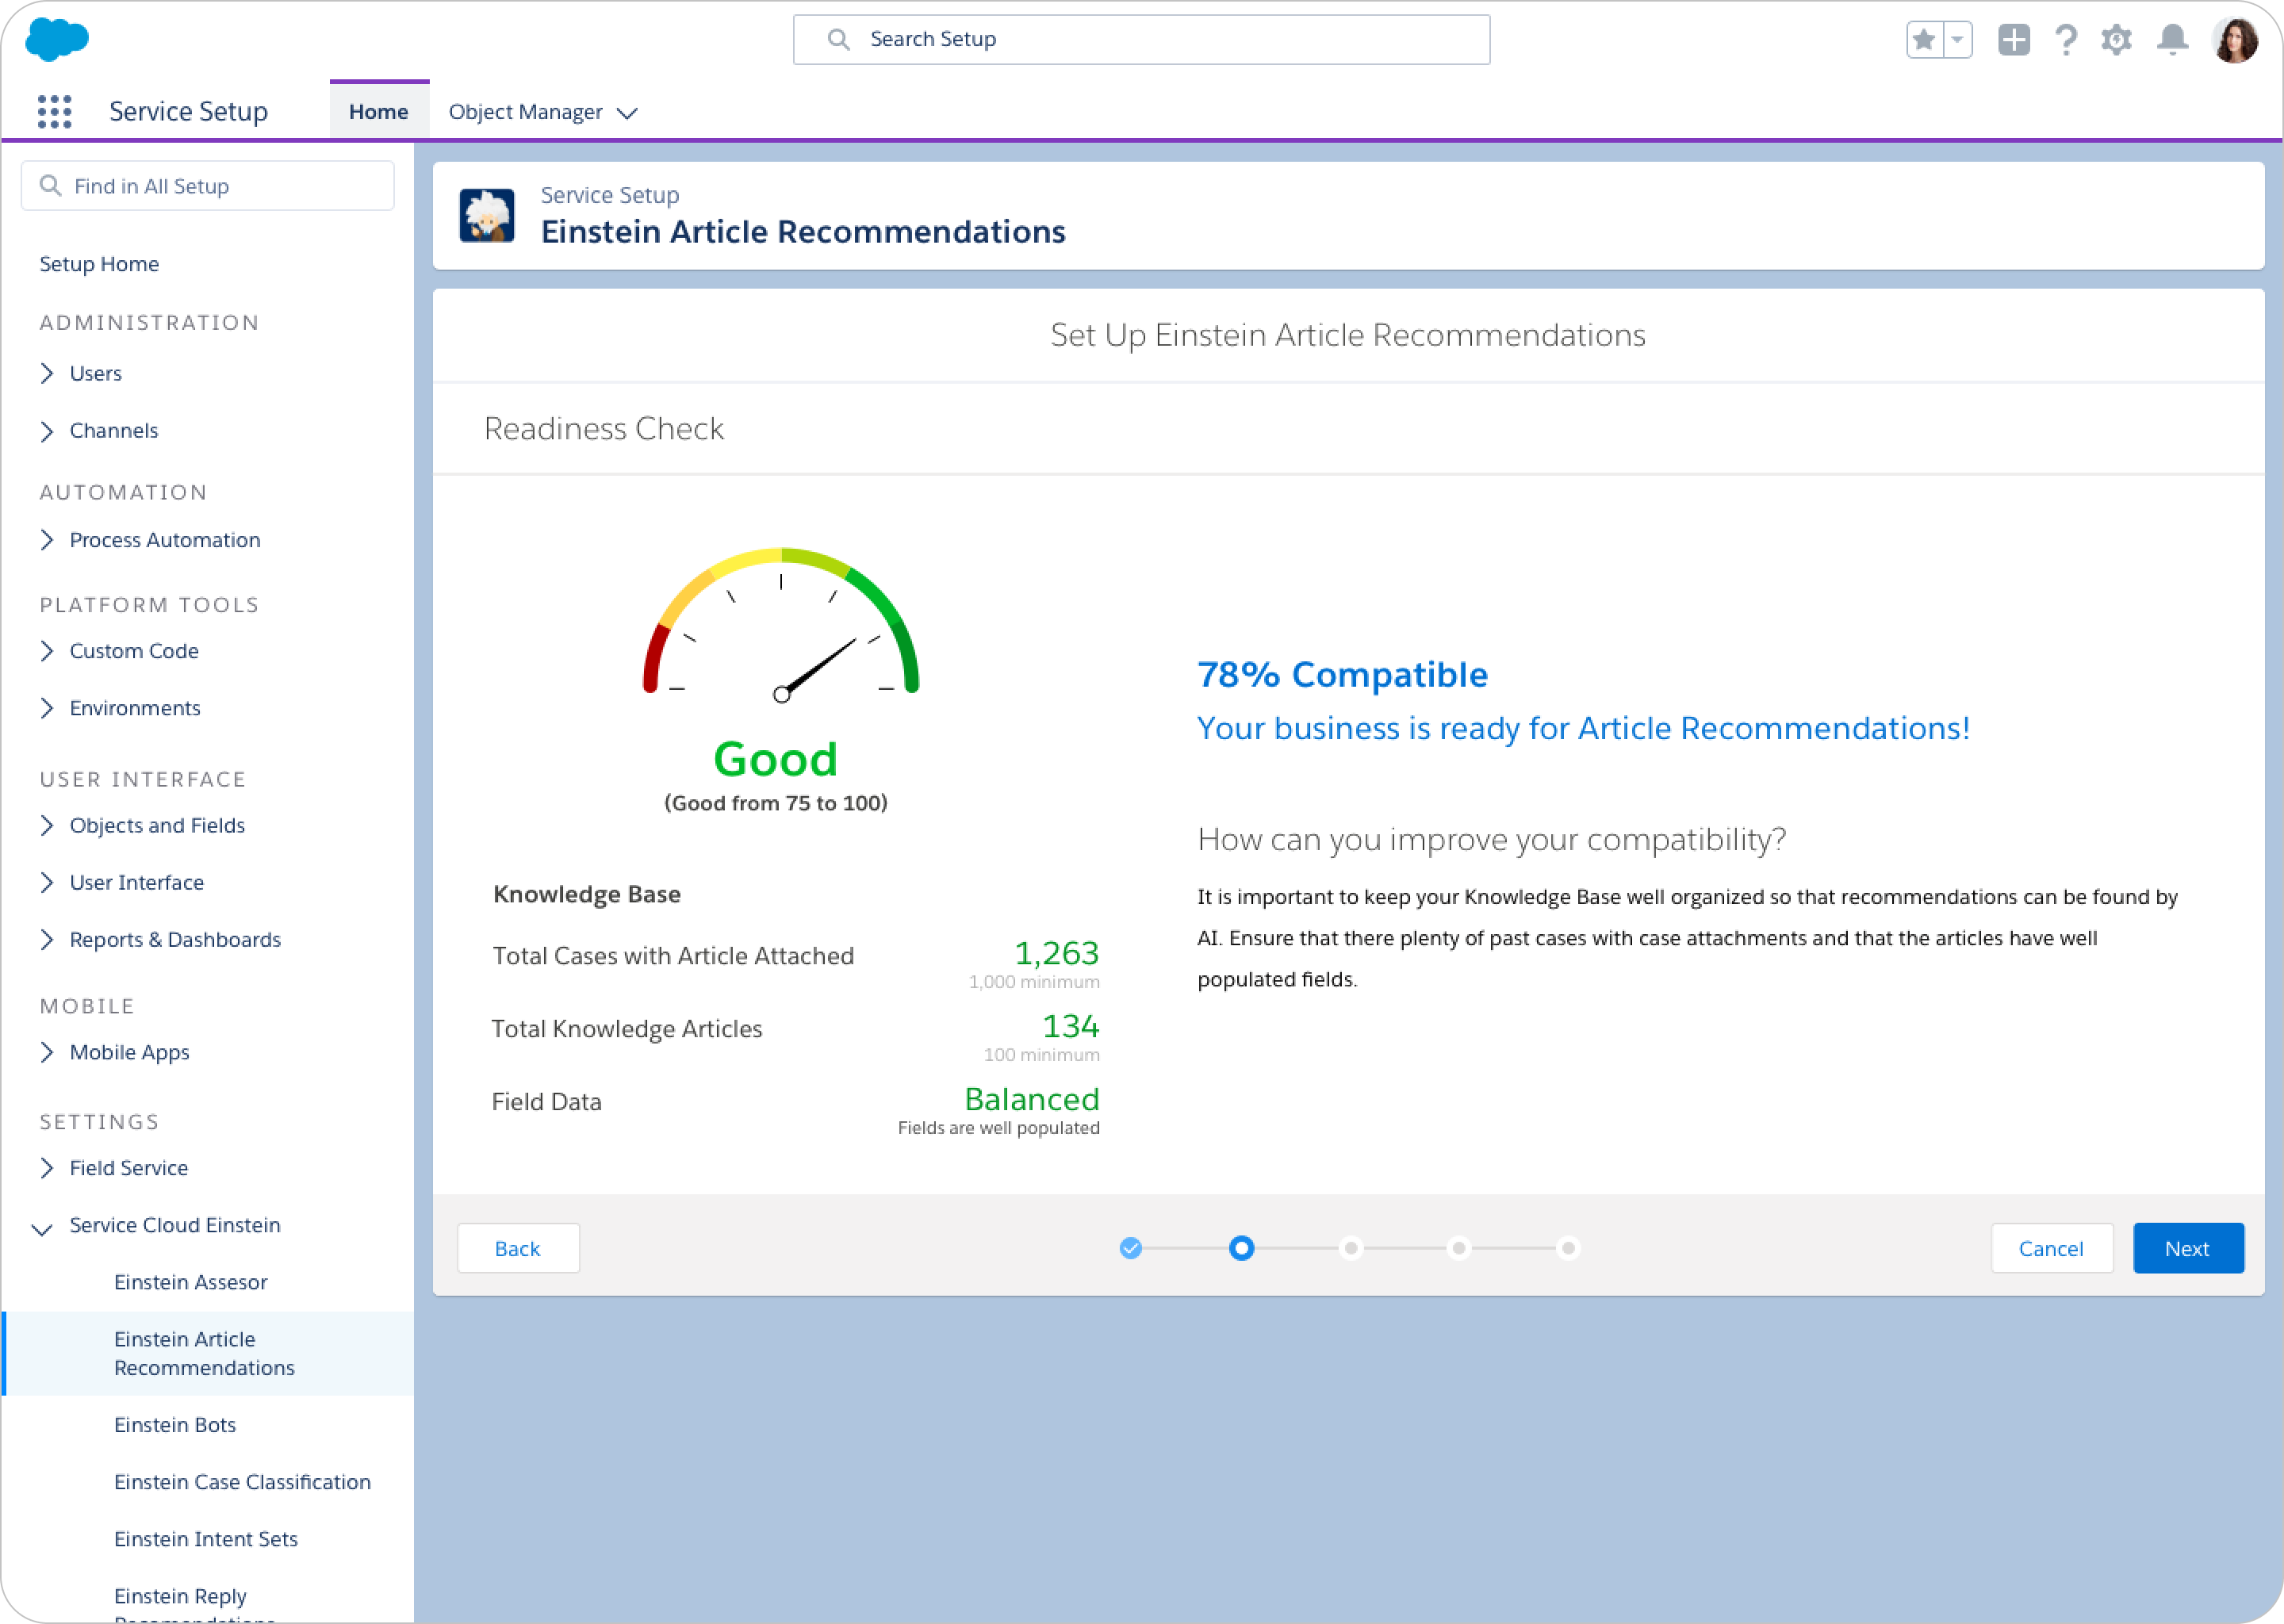The width and height of the screenshot is (2284, 1624).
Task: Click the '78% Compatible' heading
Action: [x=1342, y=675]
